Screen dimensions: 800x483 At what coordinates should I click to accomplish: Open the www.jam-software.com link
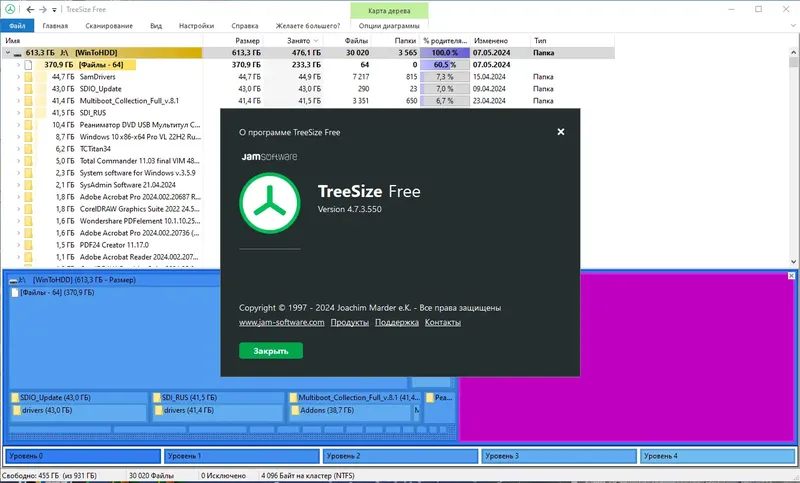[282, 322]
